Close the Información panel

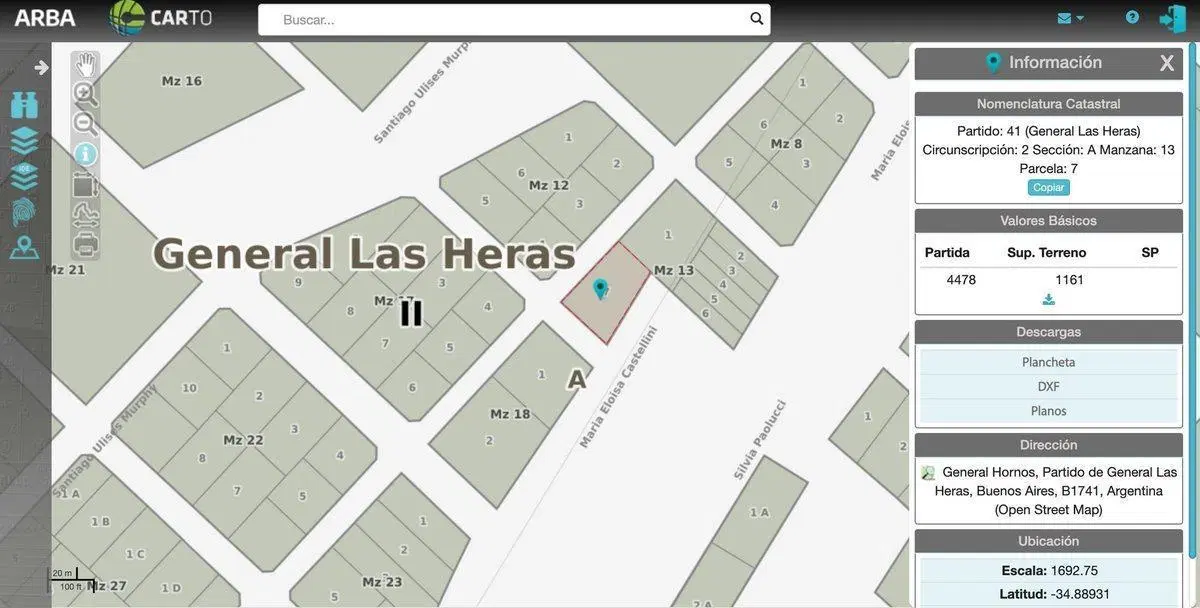[x=1166, y=63]
